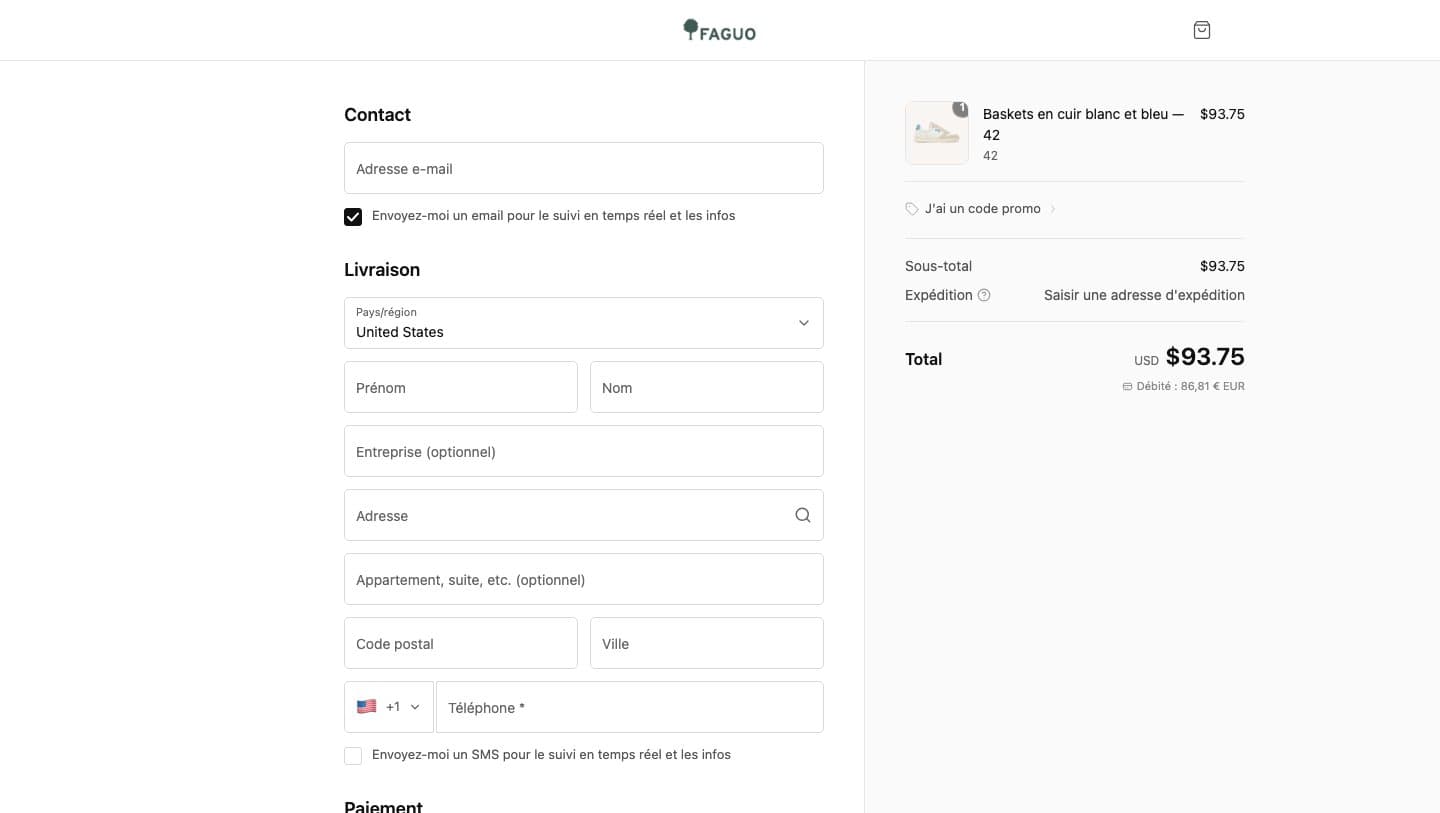Click into the Prénom field
The width and height of the screenshot is (1440, 813).
pyautogui.click(x=461, y=387)
